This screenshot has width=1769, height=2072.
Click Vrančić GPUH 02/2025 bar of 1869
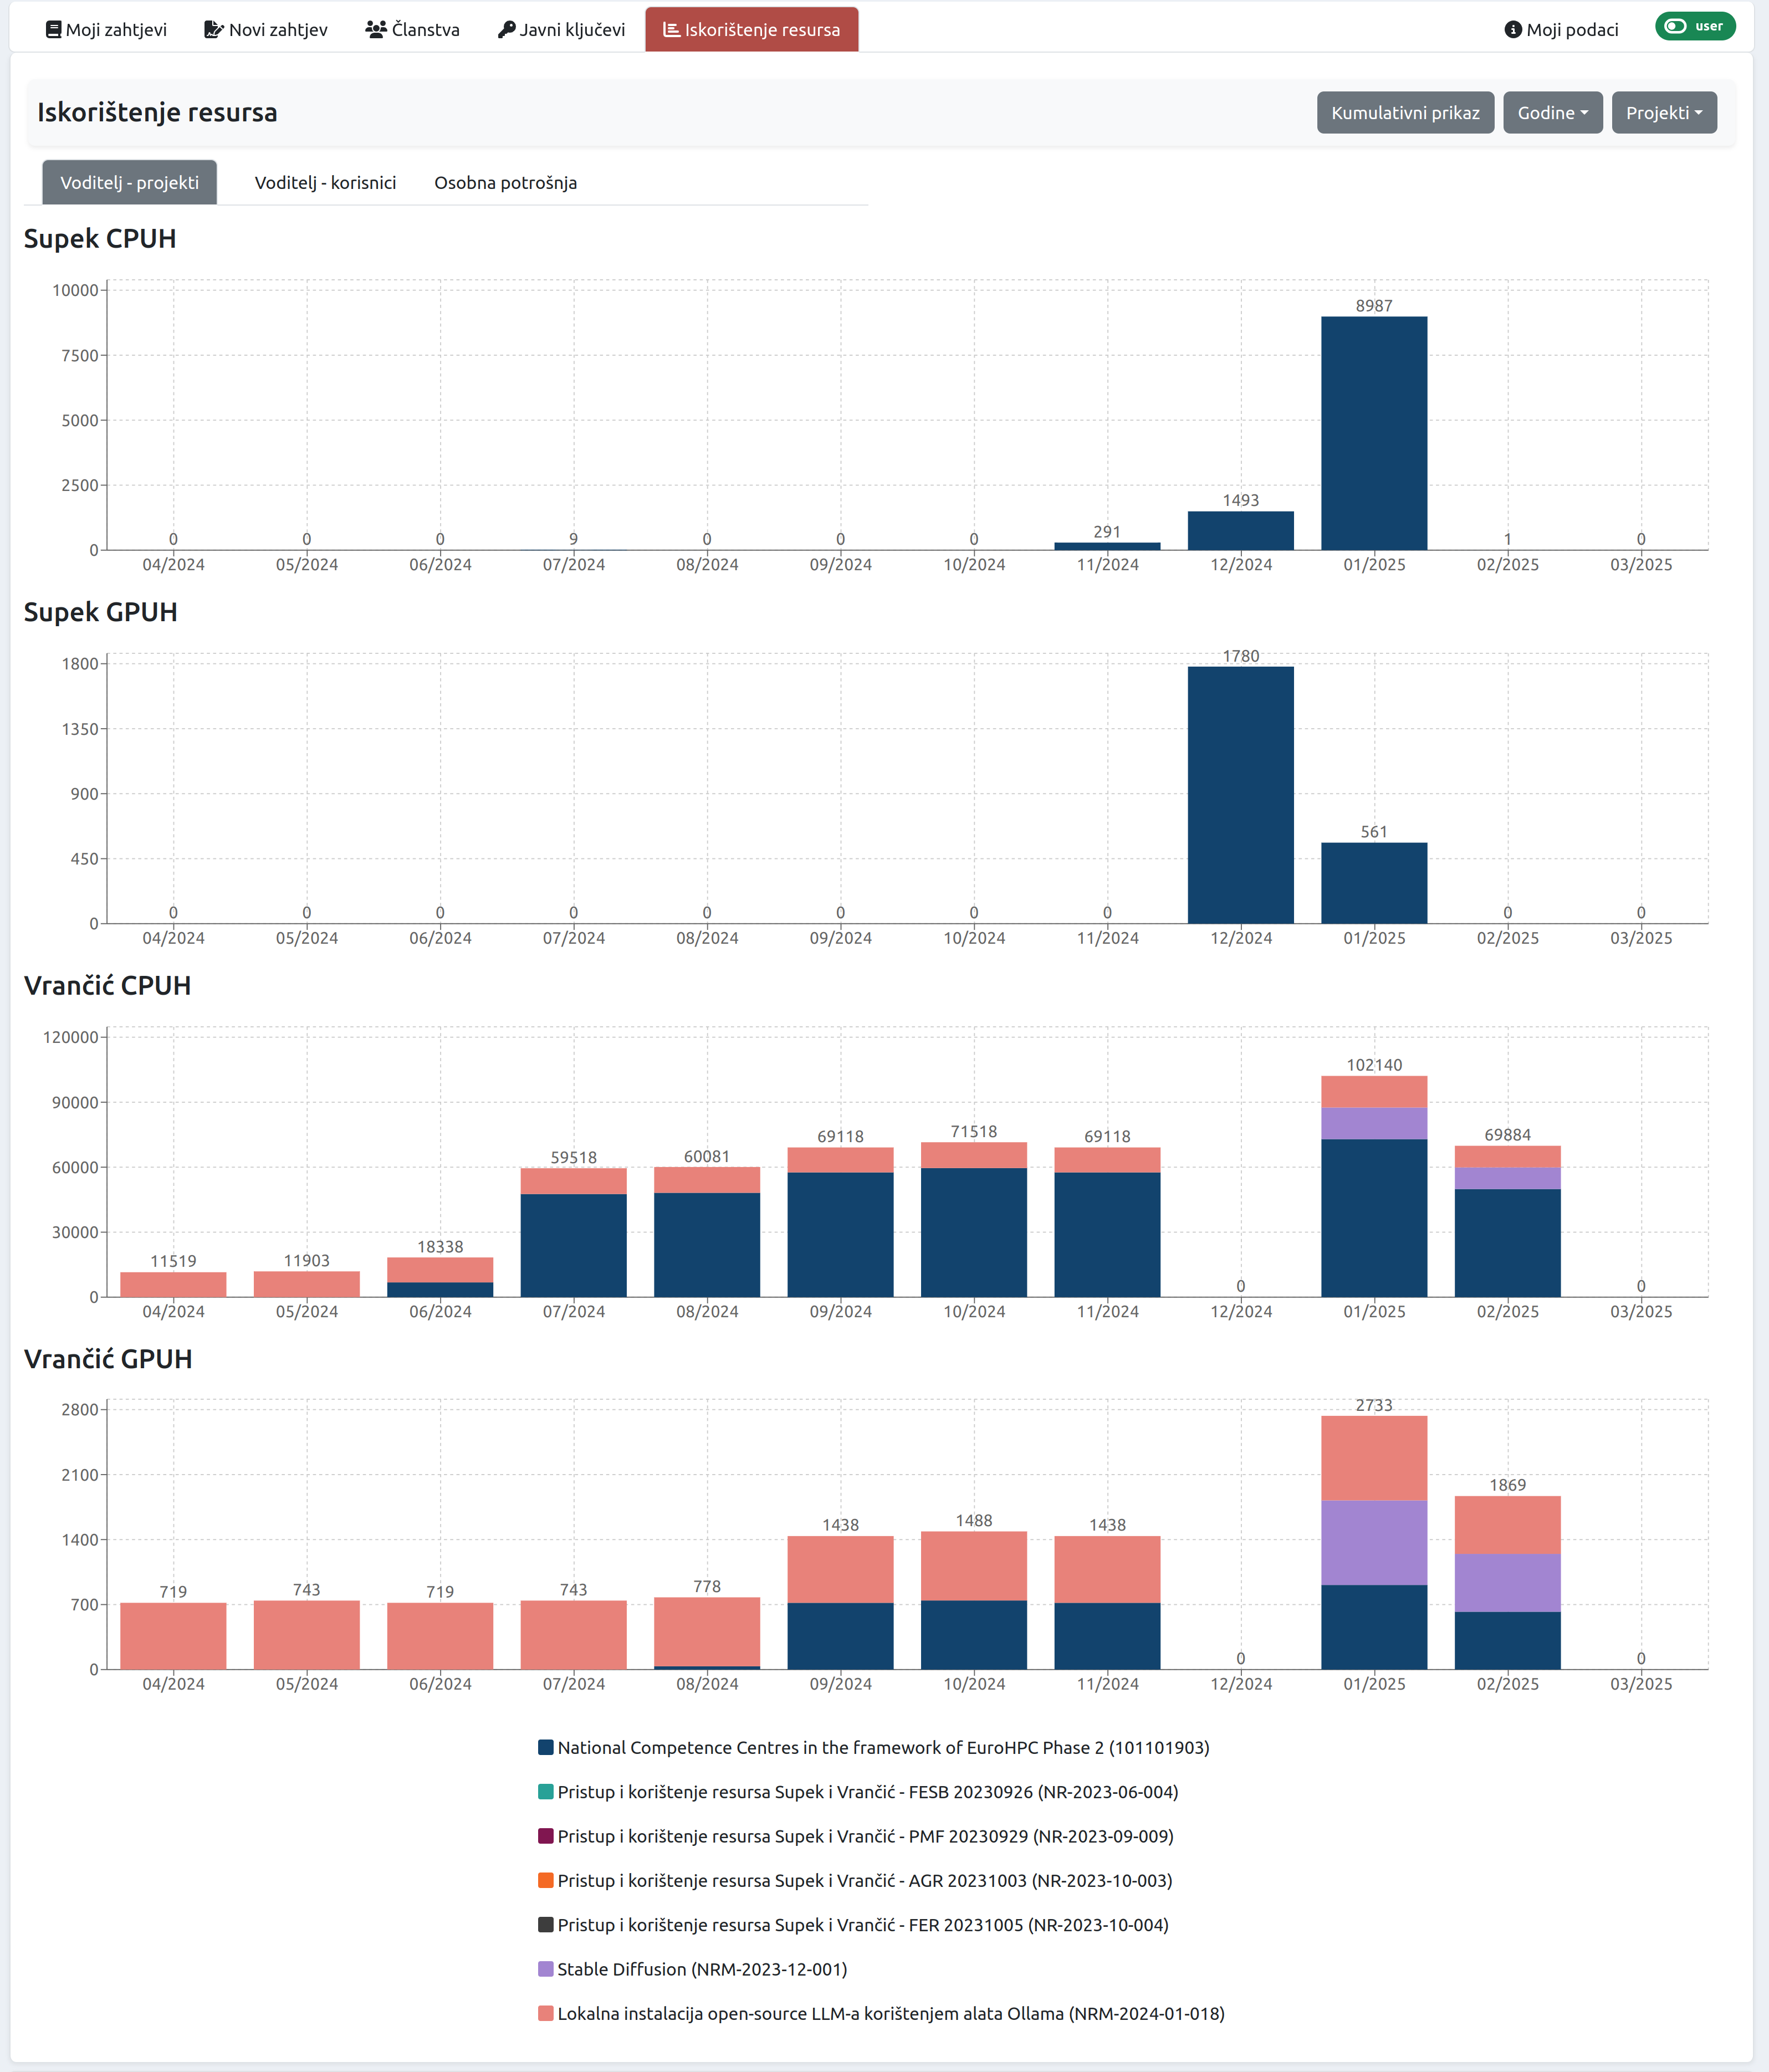pos(1507,1582)
